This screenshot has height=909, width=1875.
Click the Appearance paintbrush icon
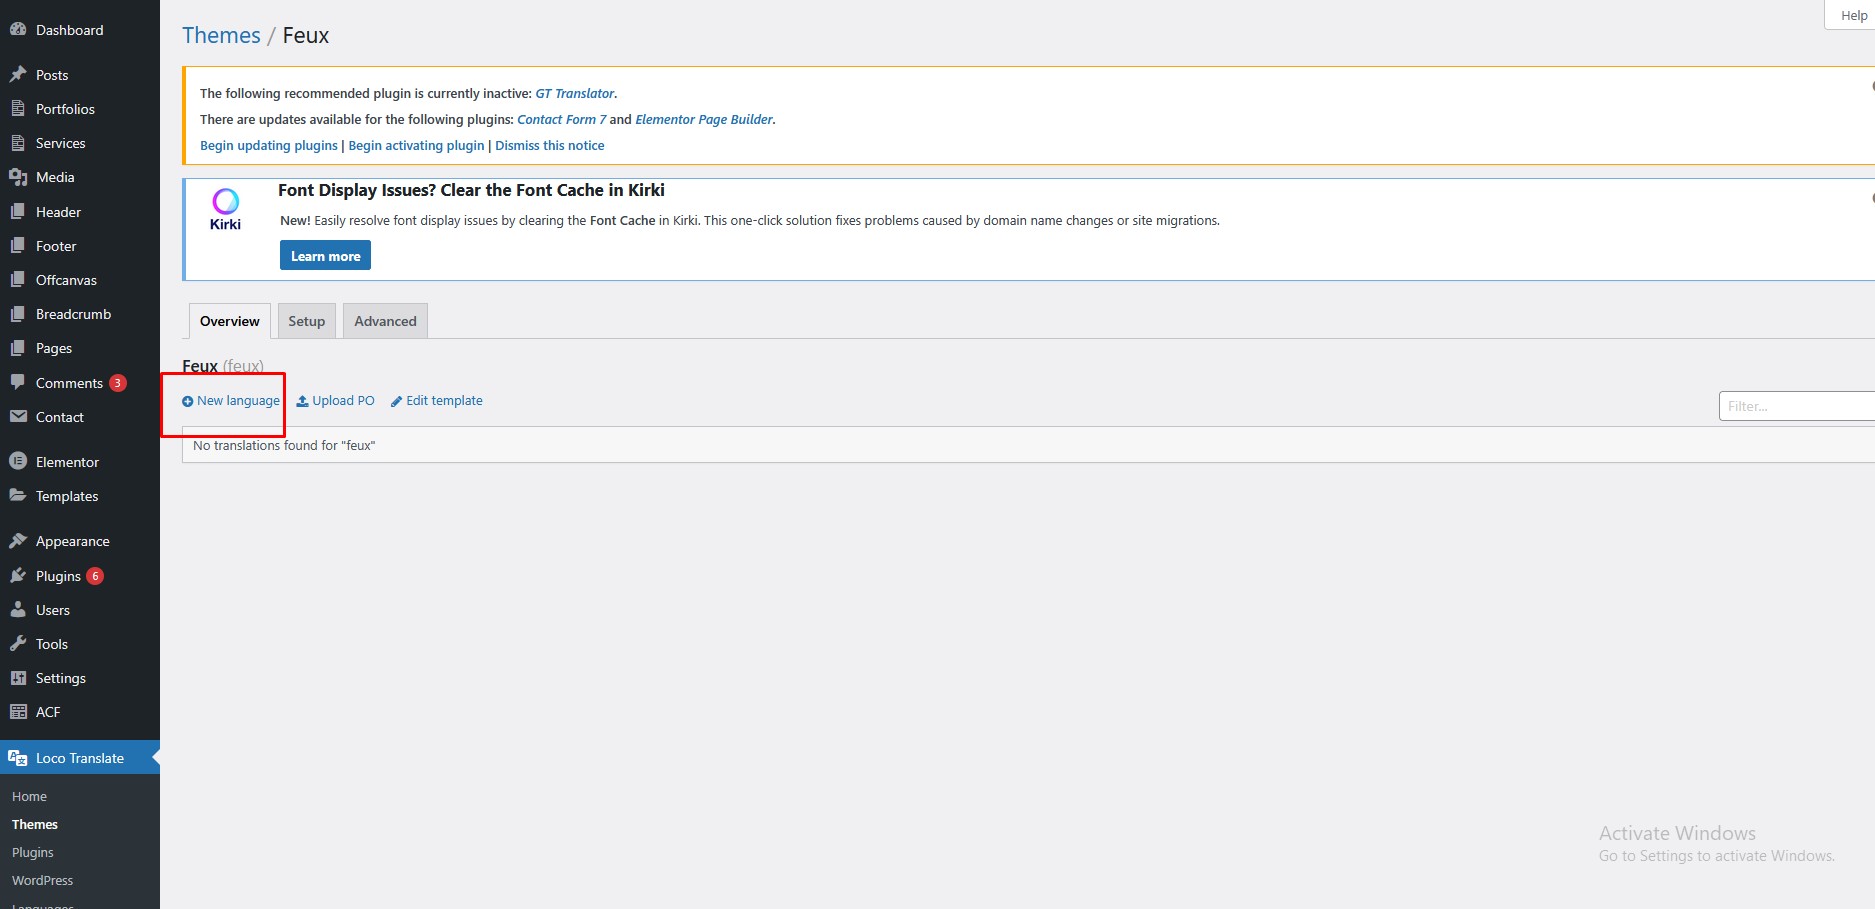tap(18, 541)
